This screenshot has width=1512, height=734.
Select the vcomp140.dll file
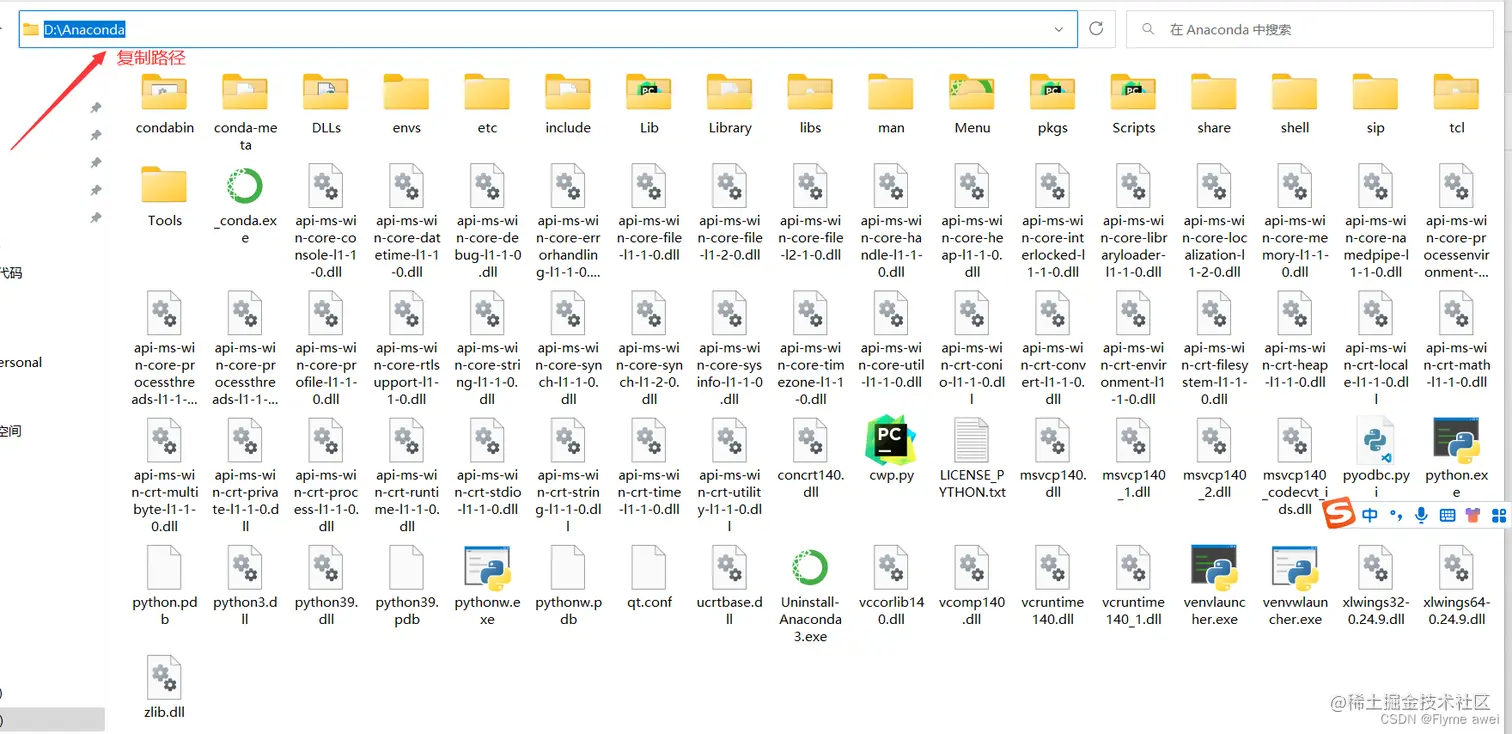(x=972, y=586)
